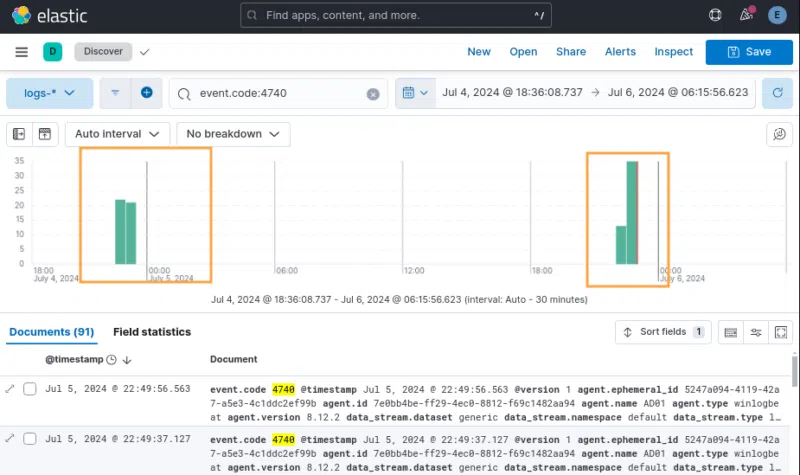This screenshot has width=800, height=475.
Task: Open the user avatar E menu
Action: (777, 15)
